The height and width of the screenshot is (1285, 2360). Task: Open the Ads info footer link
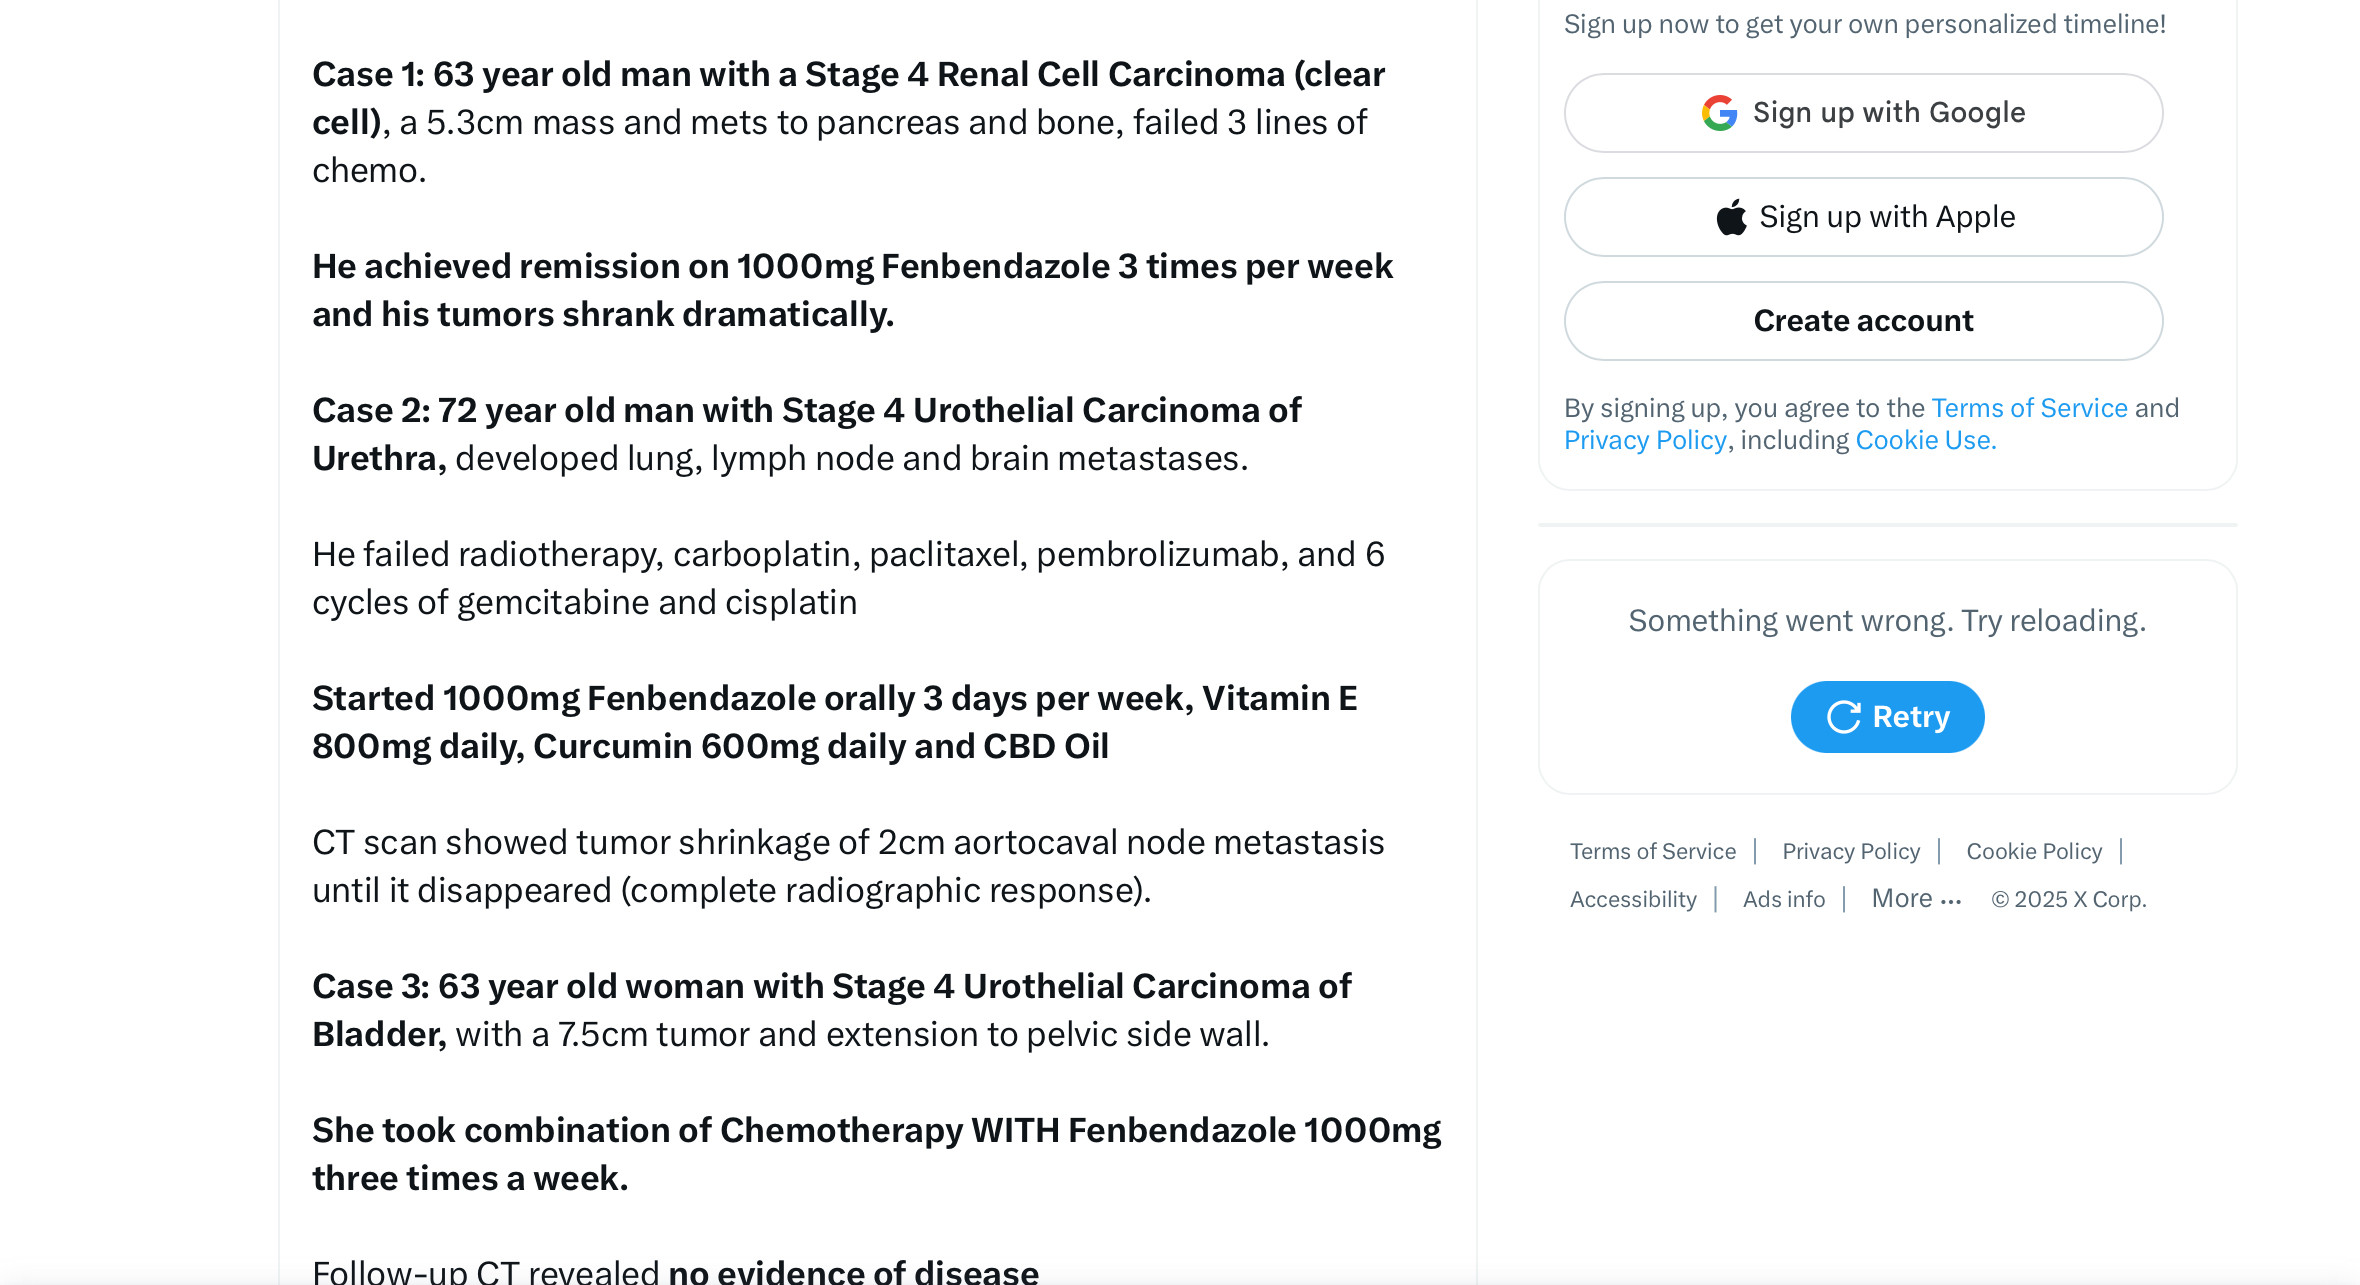pyautogui.click(x=1783, y=899)
